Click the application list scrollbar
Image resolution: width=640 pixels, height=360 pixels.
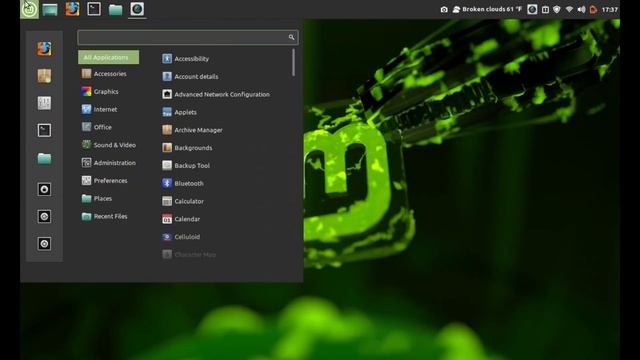click(293, 62)
